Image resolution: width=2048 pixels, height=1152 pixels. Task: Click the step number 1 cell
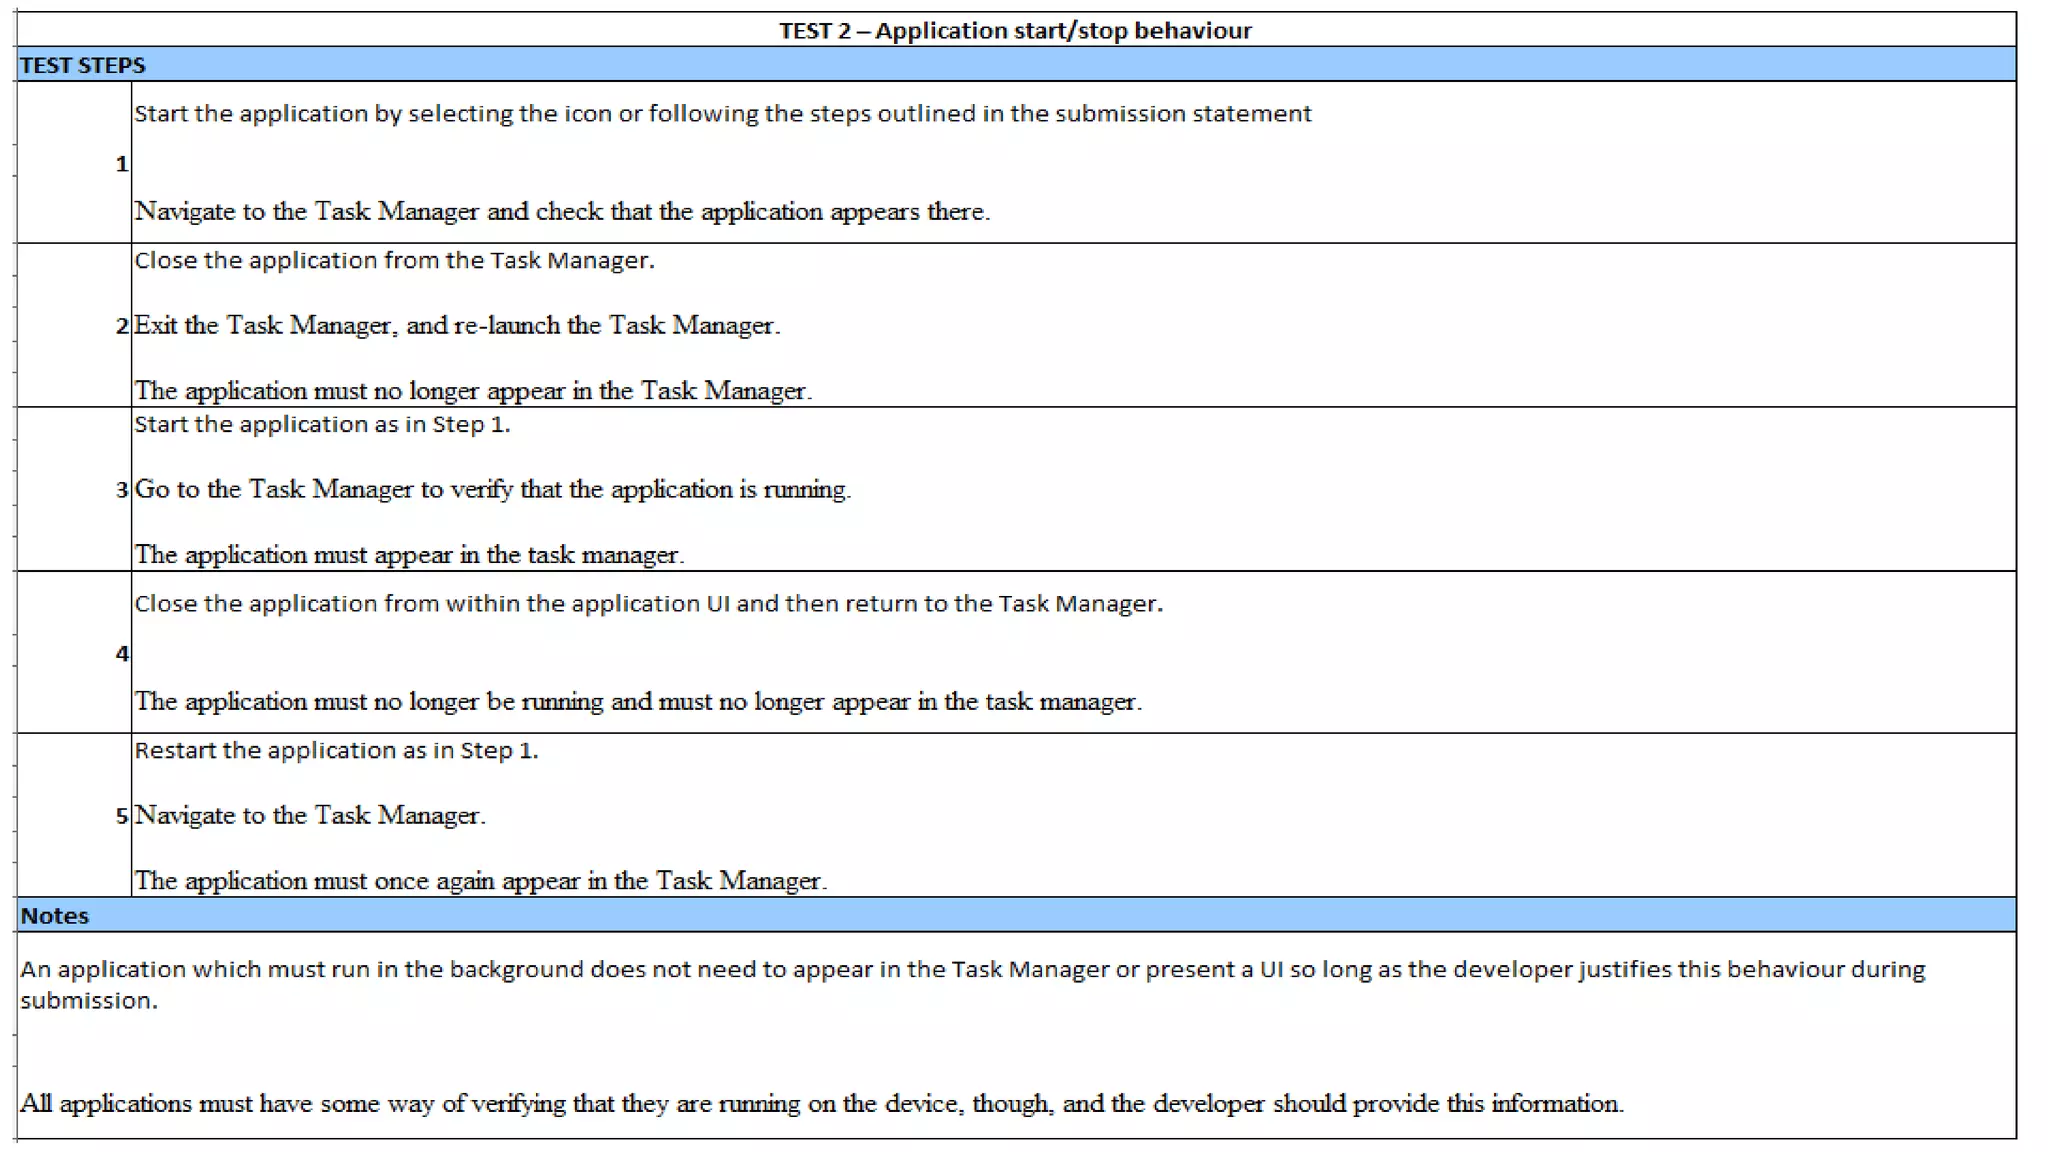(x=121, y=164)
